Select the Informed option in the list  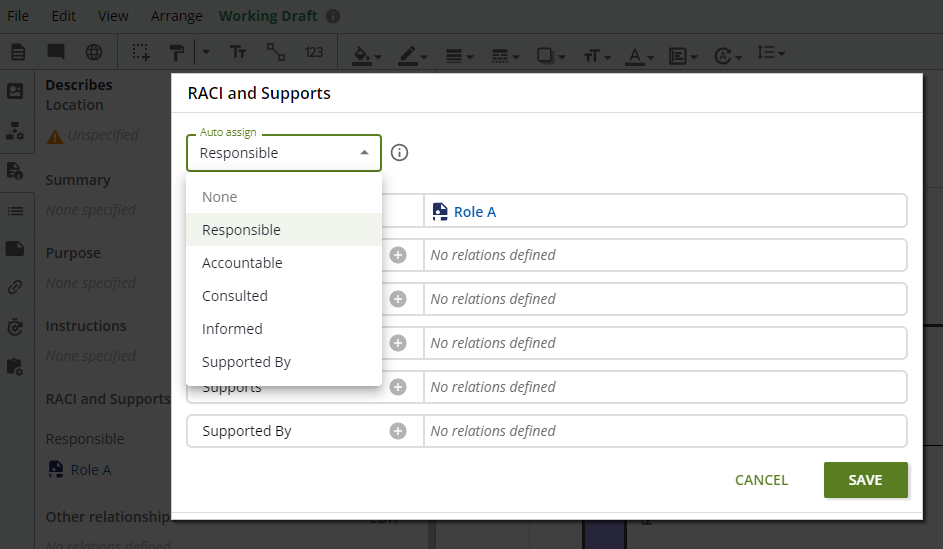(232, 329)
